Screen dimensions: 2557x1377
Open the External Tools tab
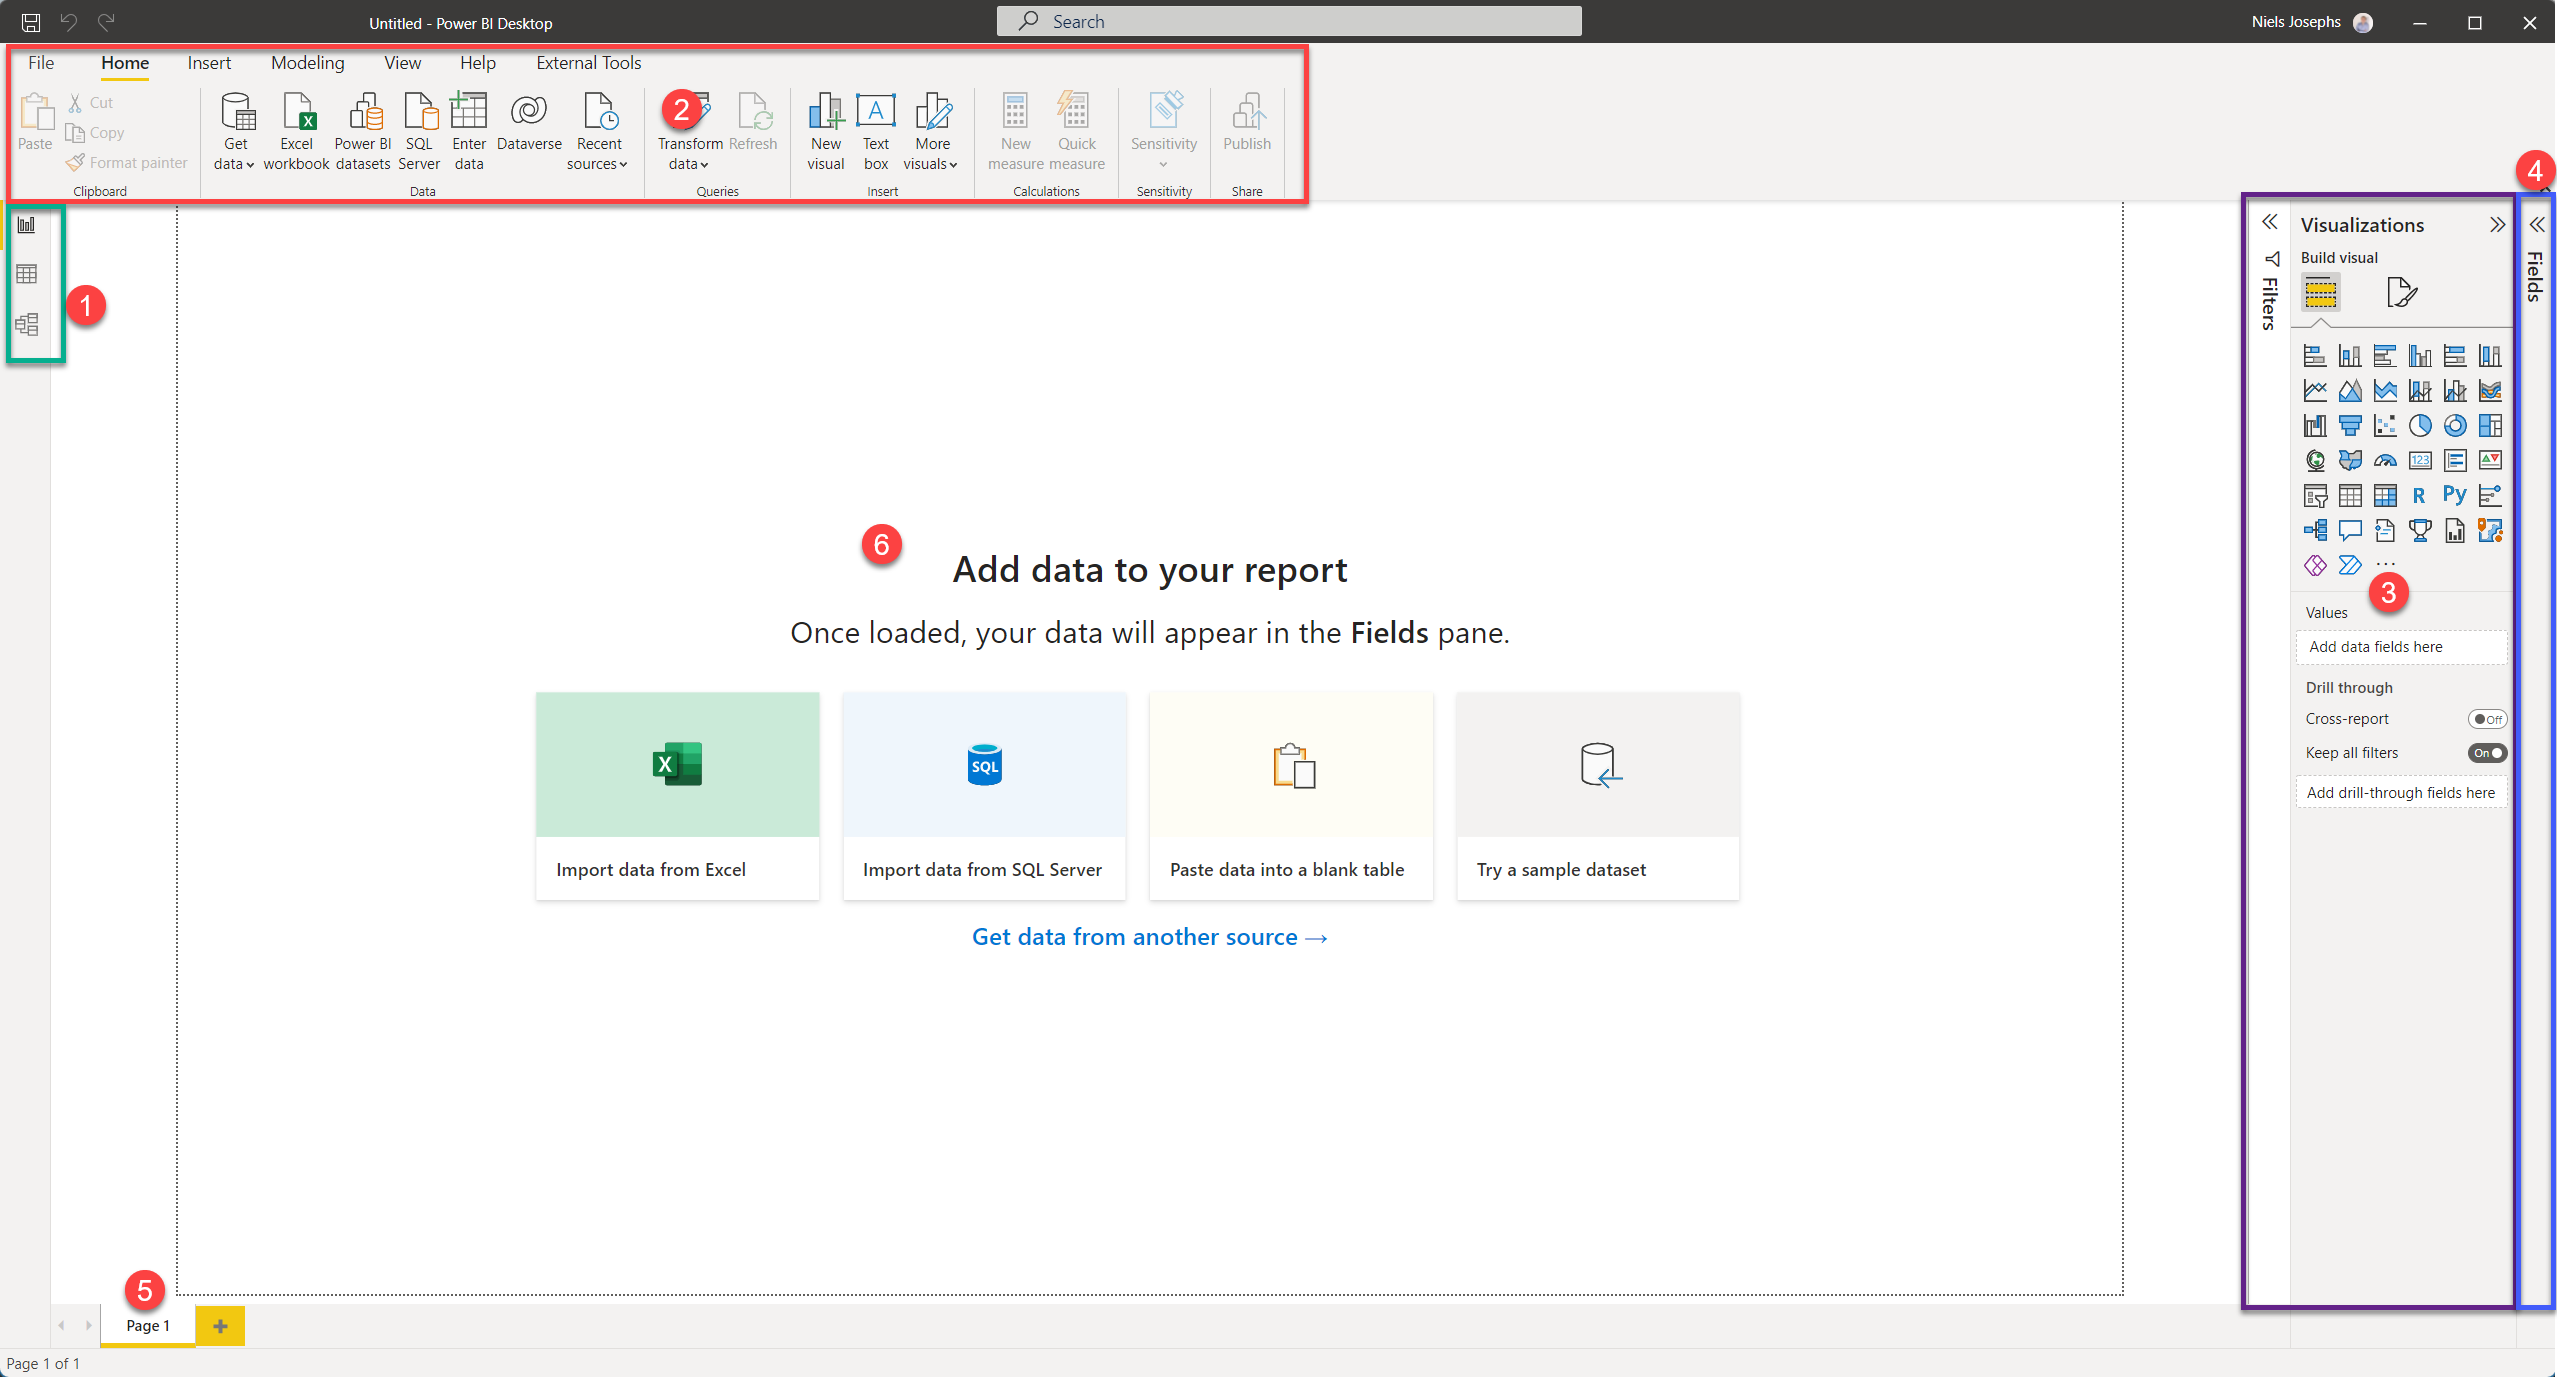(589, 63)
